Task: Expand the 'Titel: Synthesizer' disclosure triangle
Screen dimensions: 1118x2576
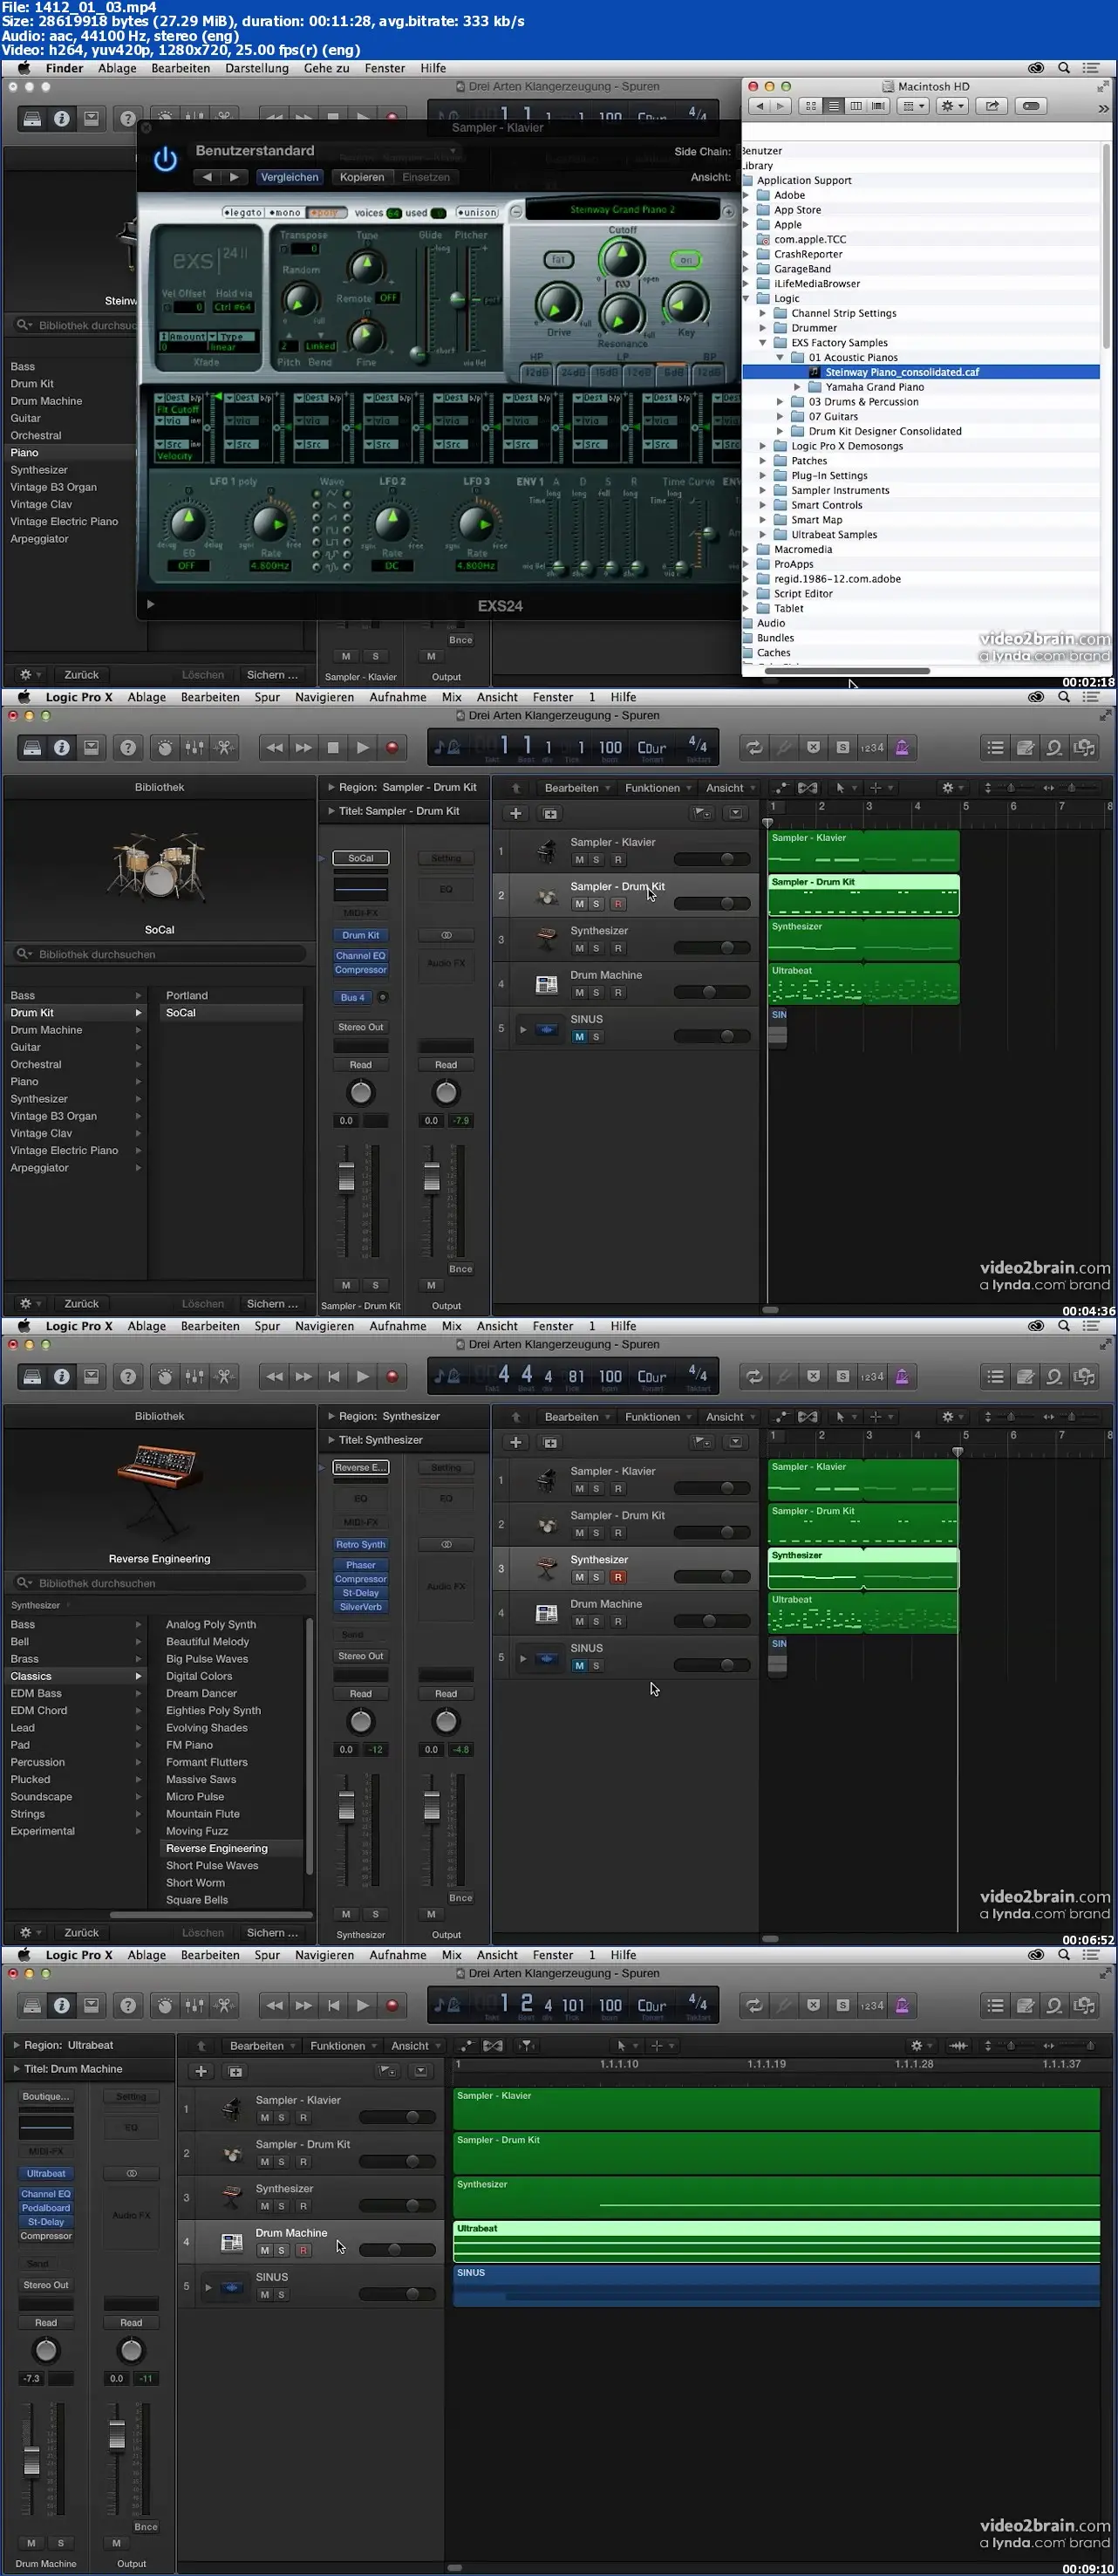Action: [x=332, y=1440]
